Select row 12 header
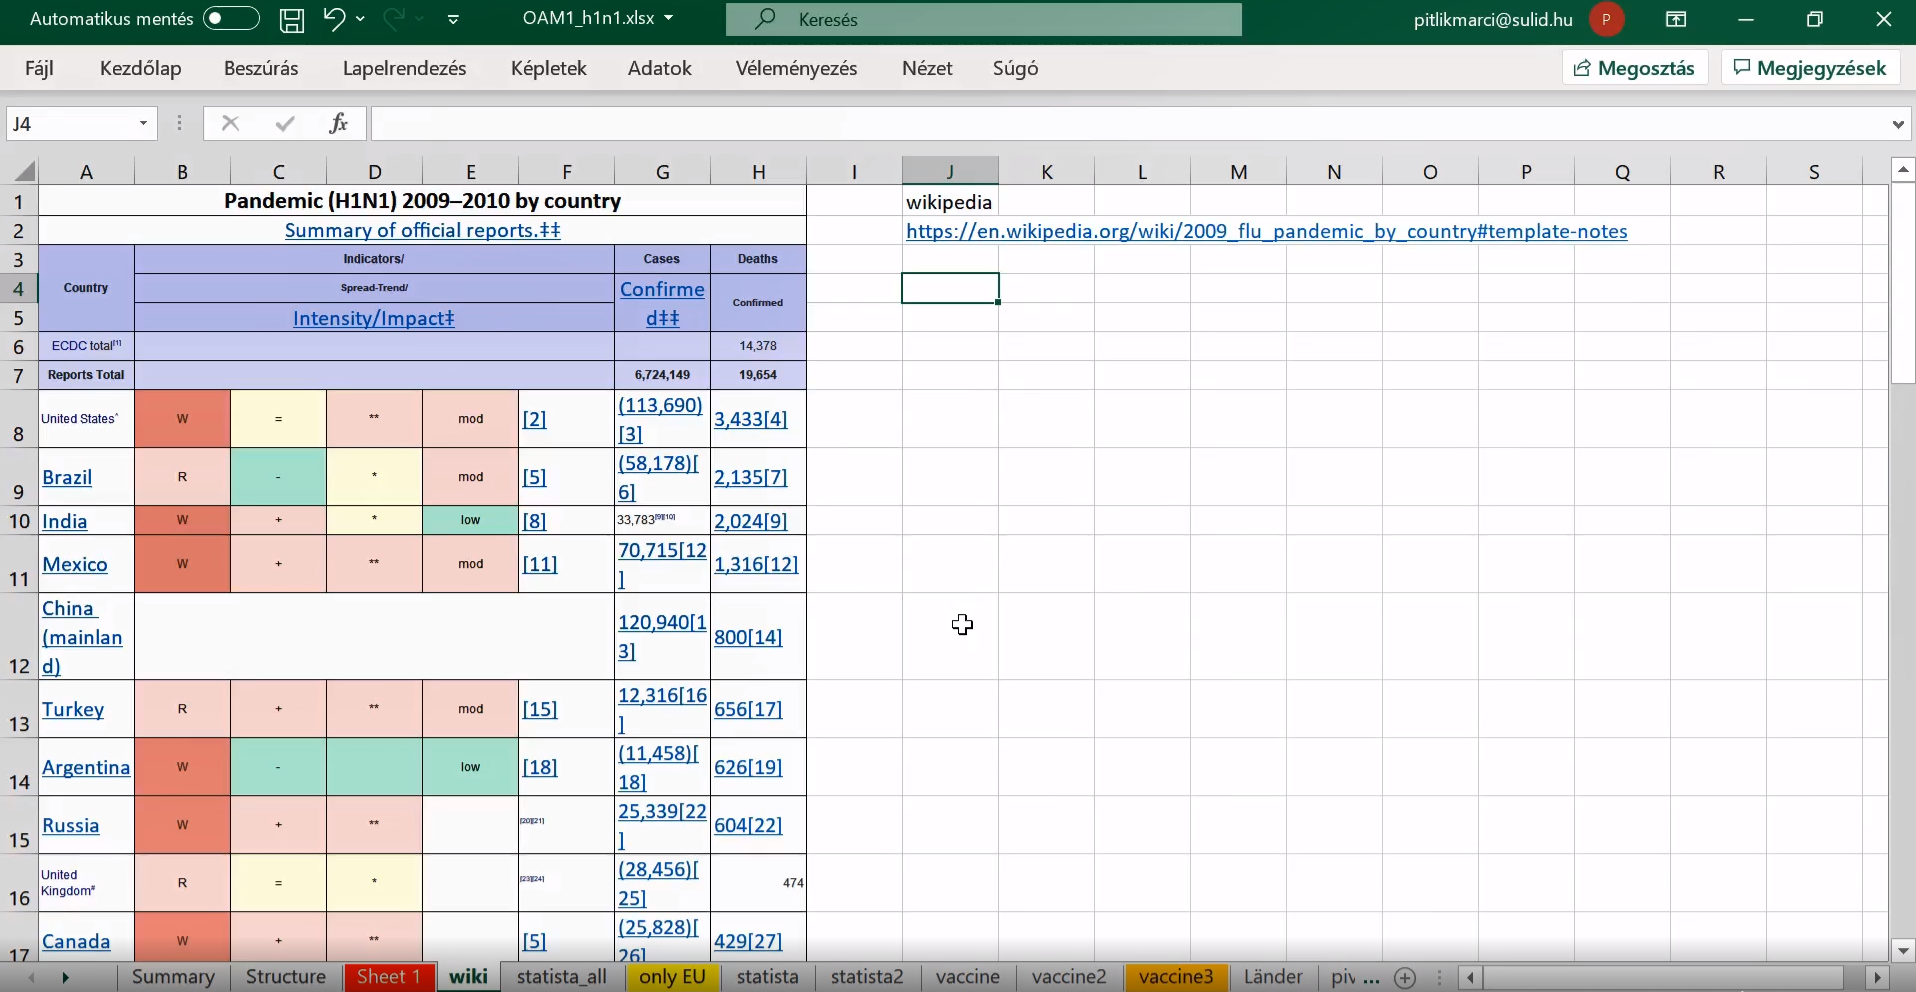The image size is (1916, 992). pyautogui.click(x=19, y=637)
